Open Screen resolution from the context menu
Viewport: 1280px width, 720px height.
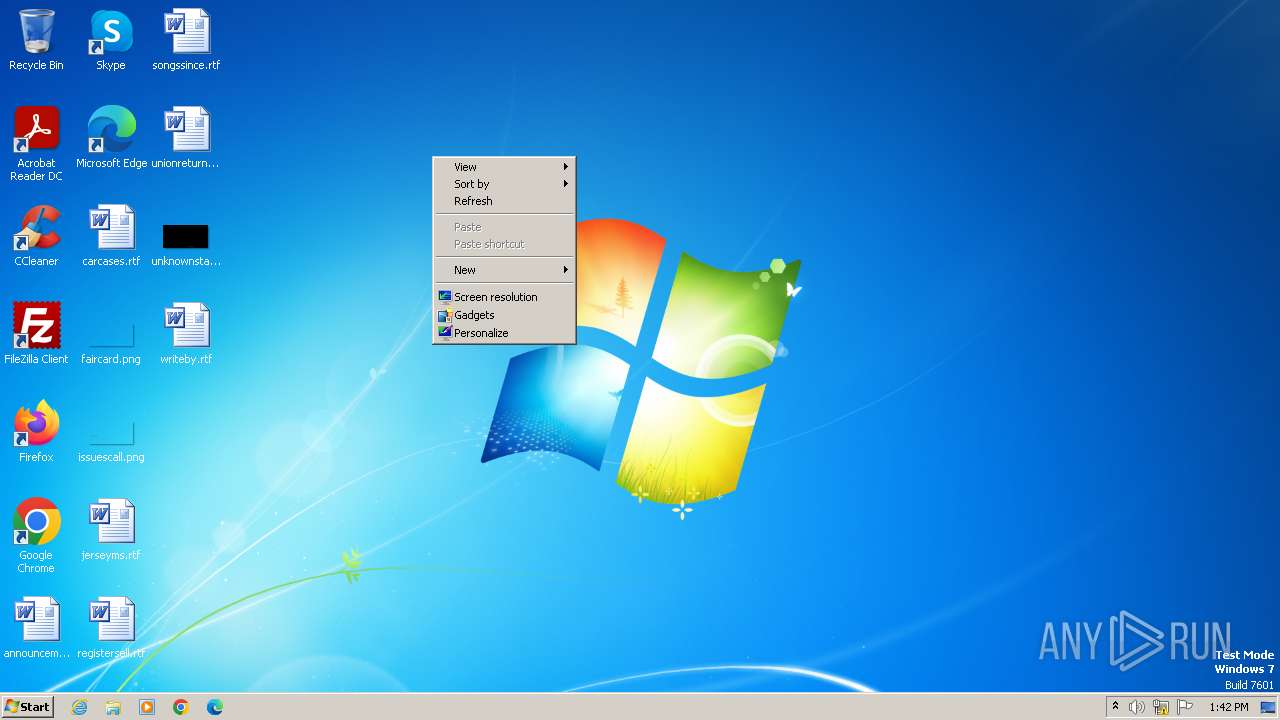504,297
